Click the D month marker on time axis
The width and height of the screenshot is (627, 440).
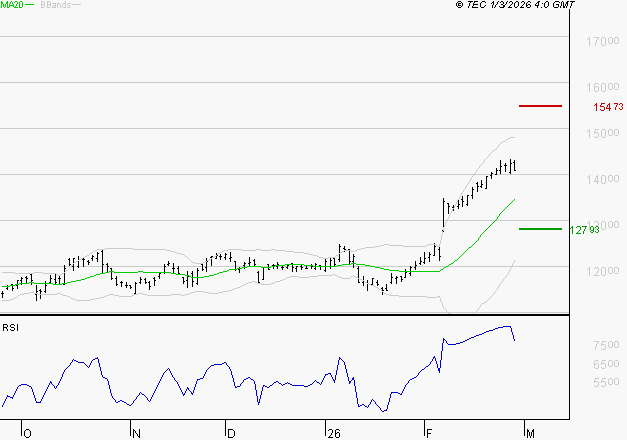(x=231, y=434)
